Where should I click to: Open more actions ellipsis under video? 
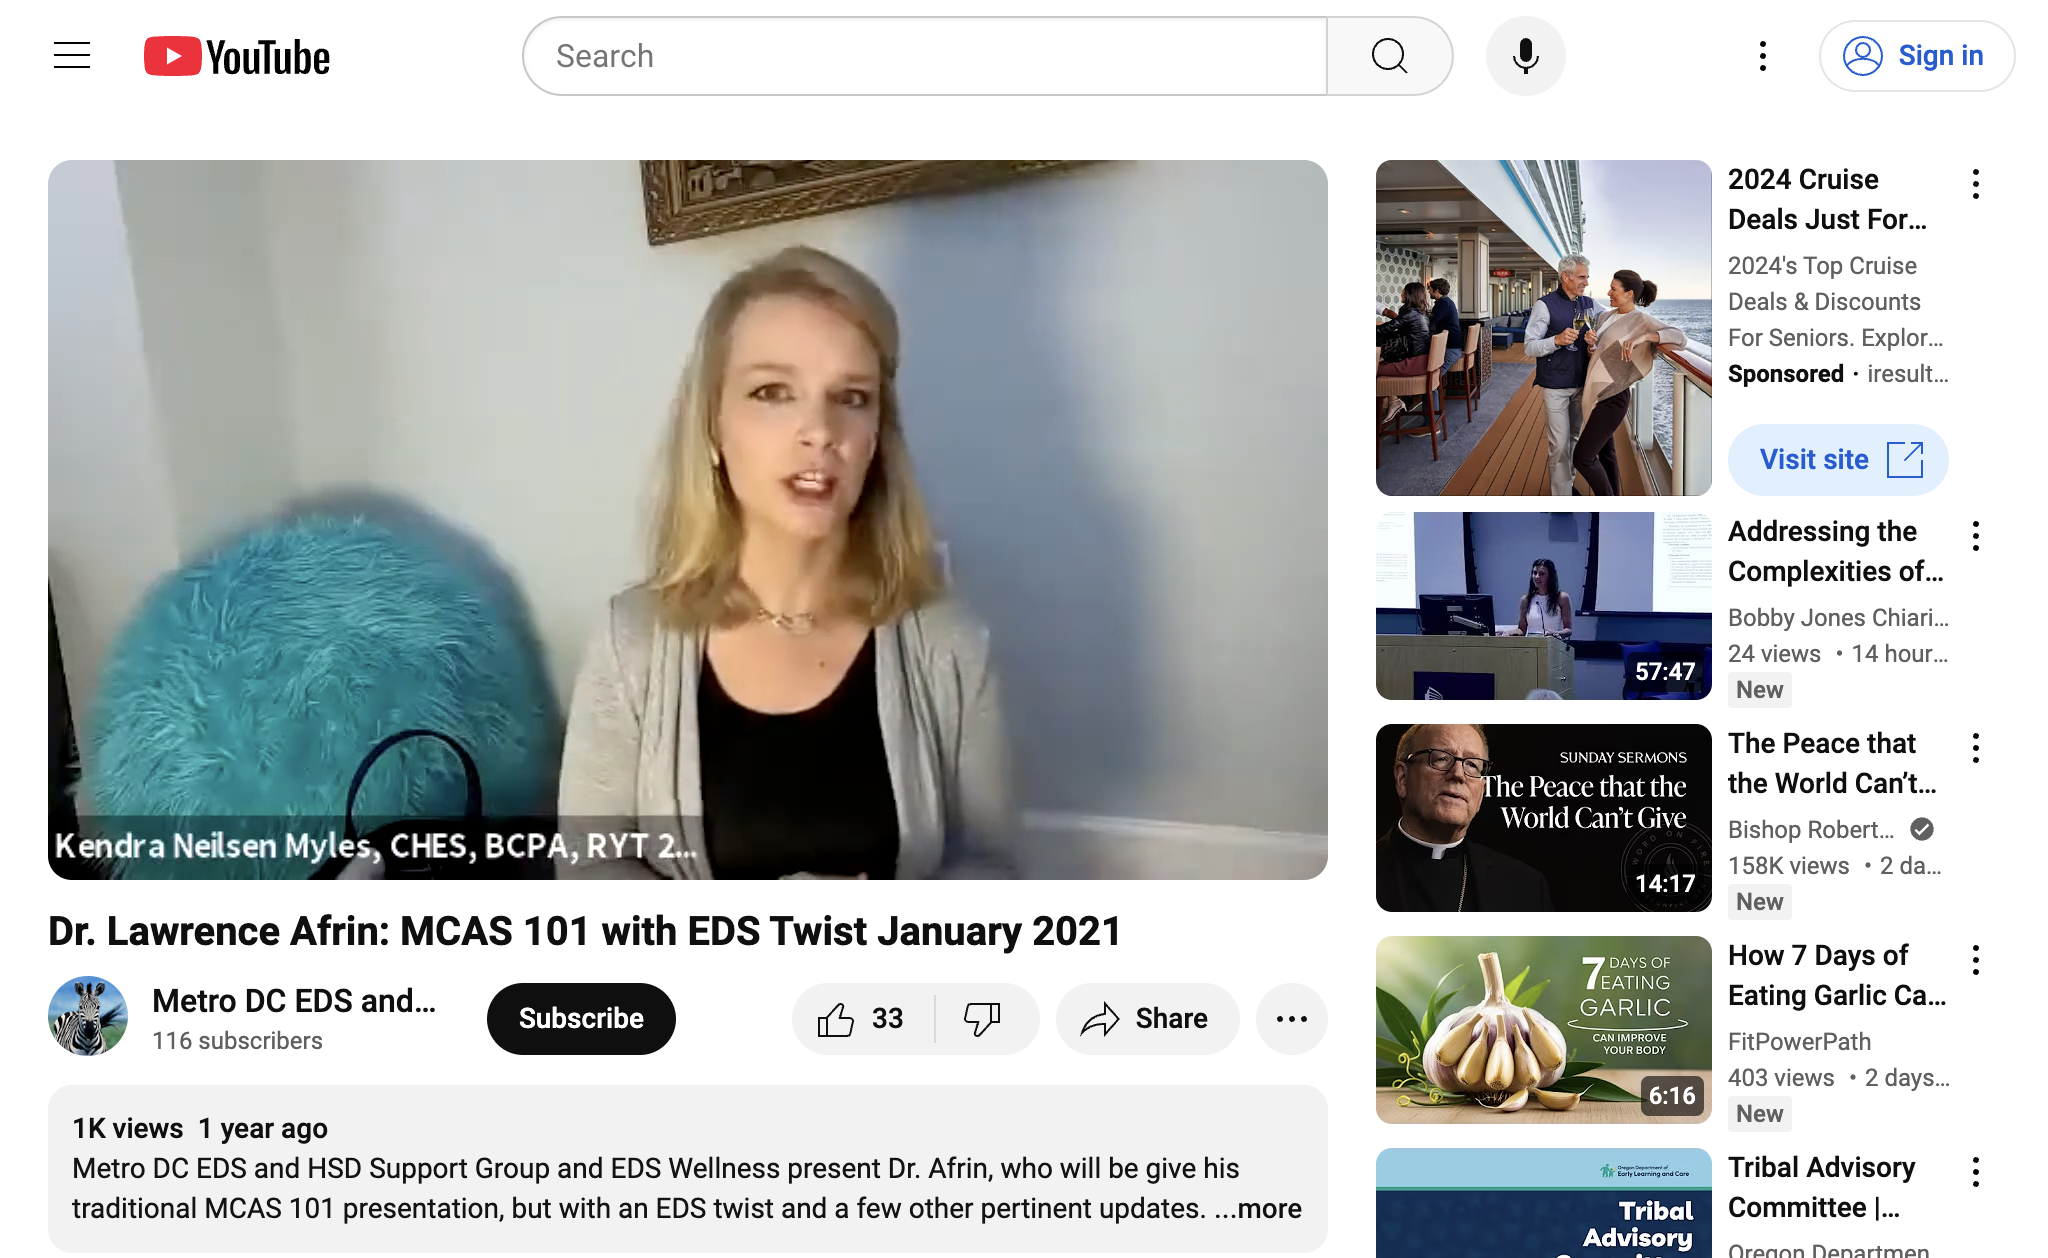[x=1291, y=1019]
